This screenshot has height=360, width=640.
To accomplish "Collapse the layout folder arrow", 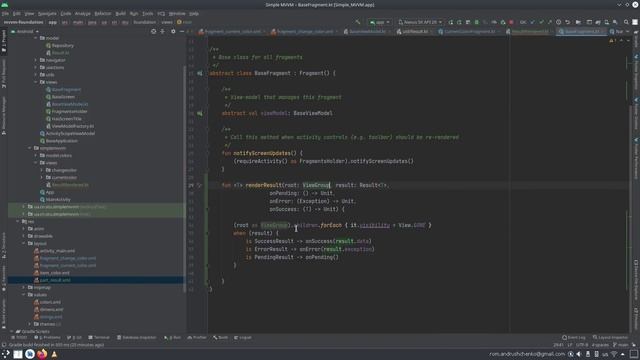I will pyautogui.click(x=24, y=244).
